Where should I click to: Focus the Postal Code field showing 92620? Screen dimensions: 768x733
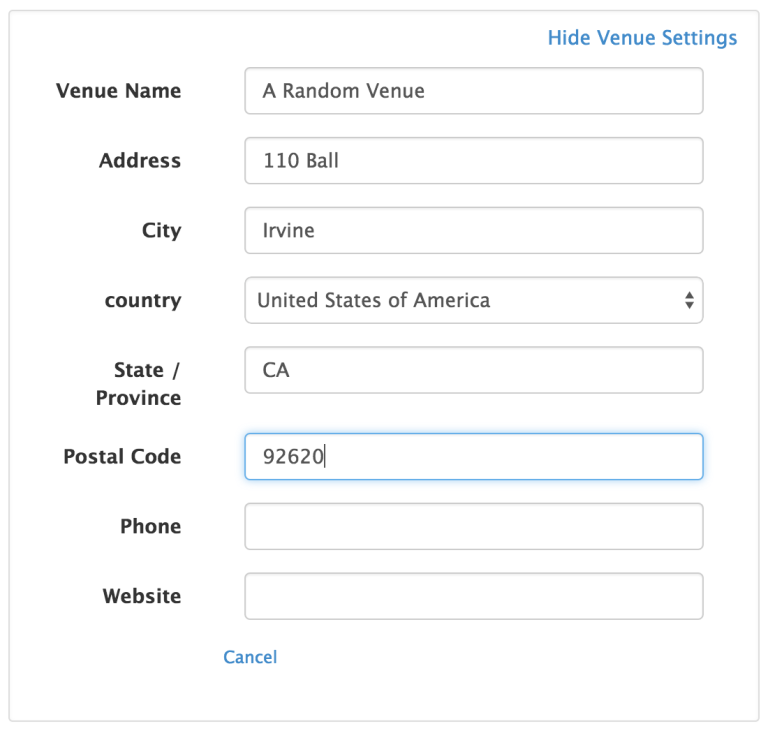coord(473,457)
